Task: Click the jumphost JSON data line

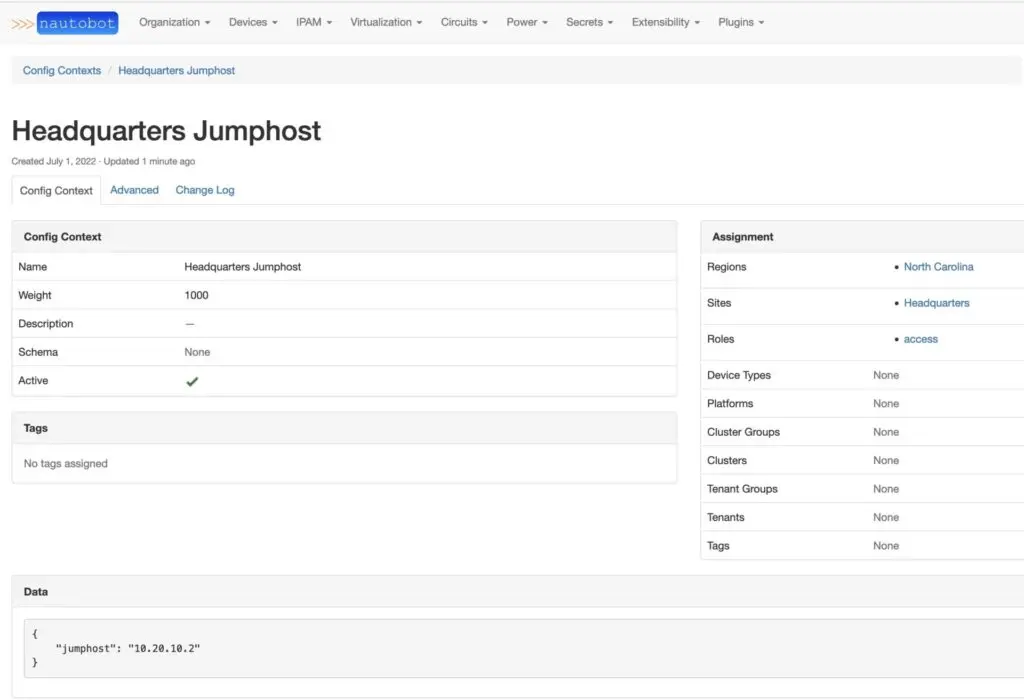Action: pyautogui.click(x=128, y=648)
